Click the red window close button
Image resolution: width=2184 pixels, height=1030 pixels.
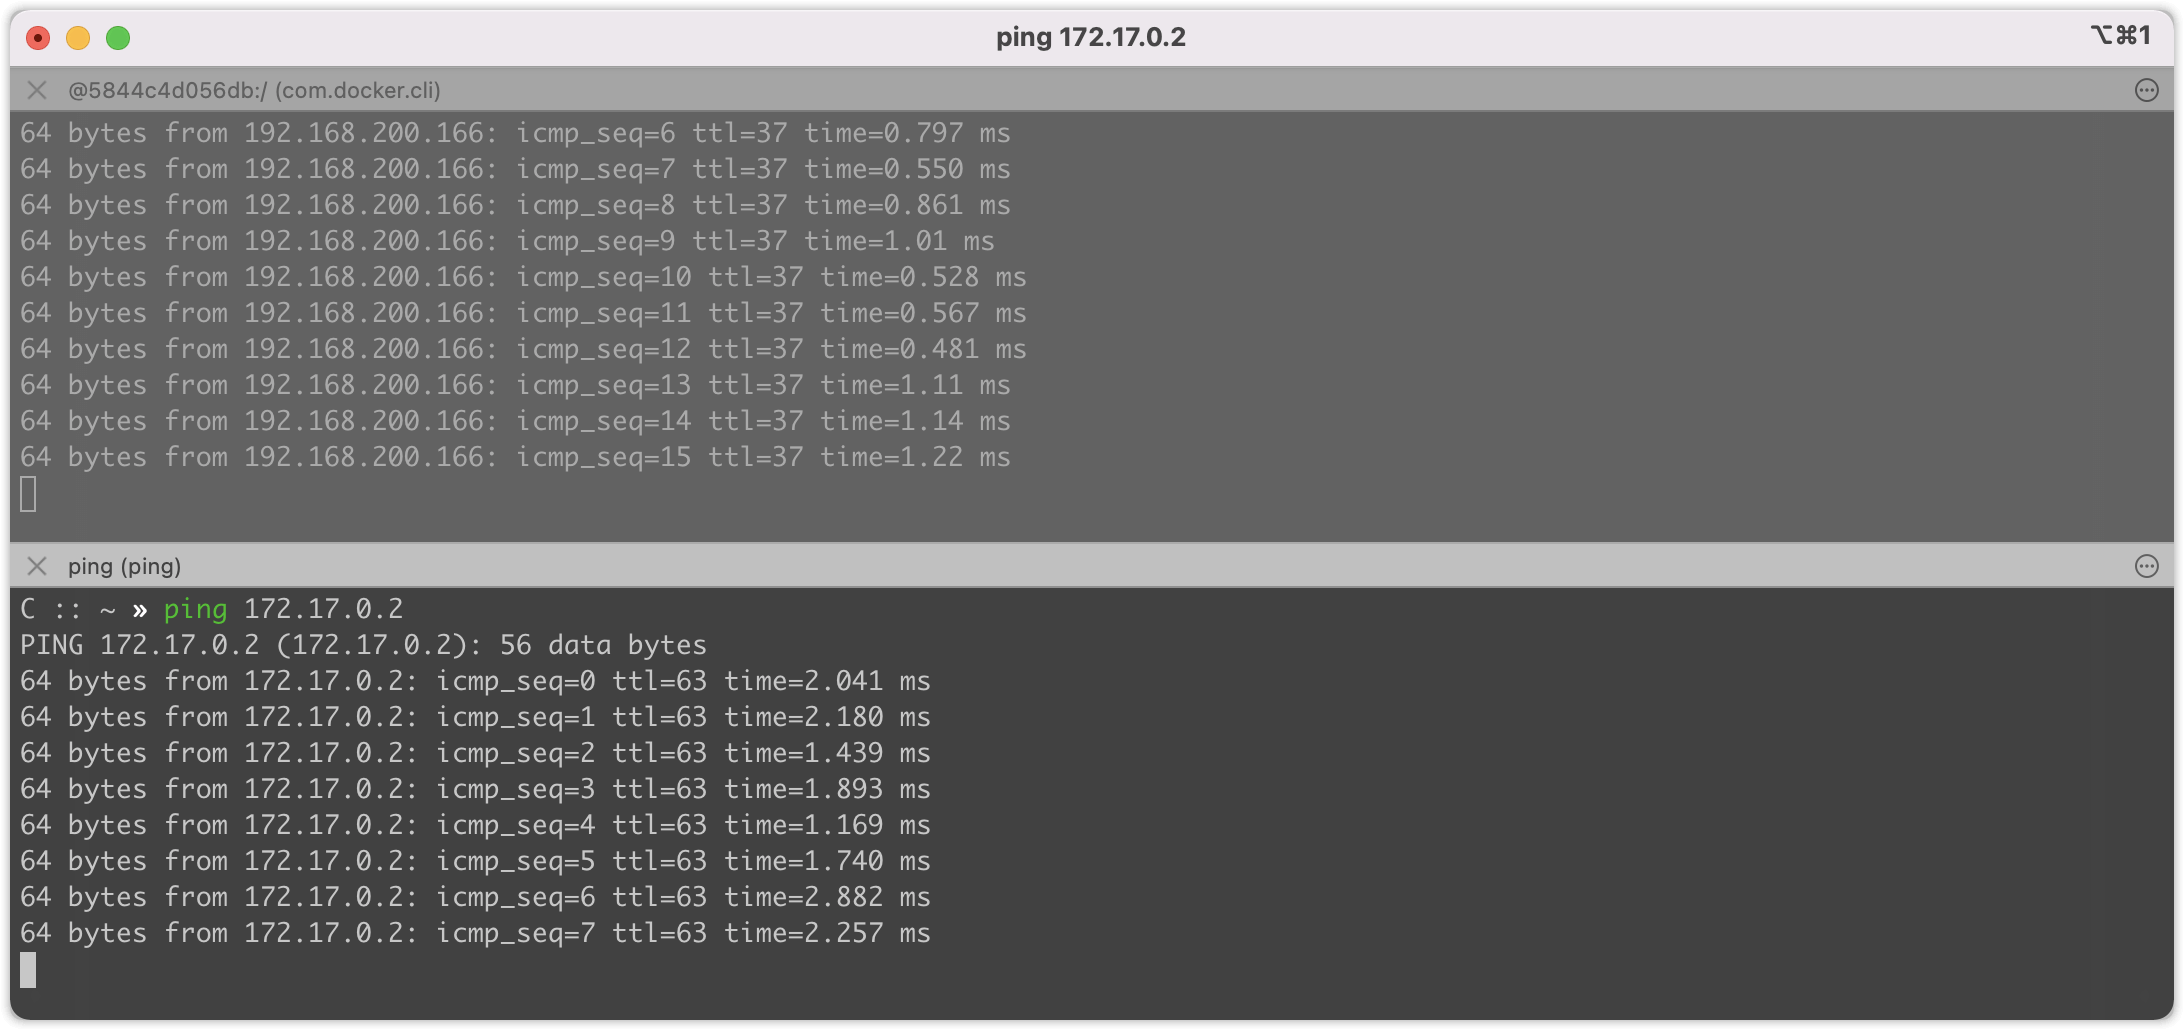coord(38,38)
